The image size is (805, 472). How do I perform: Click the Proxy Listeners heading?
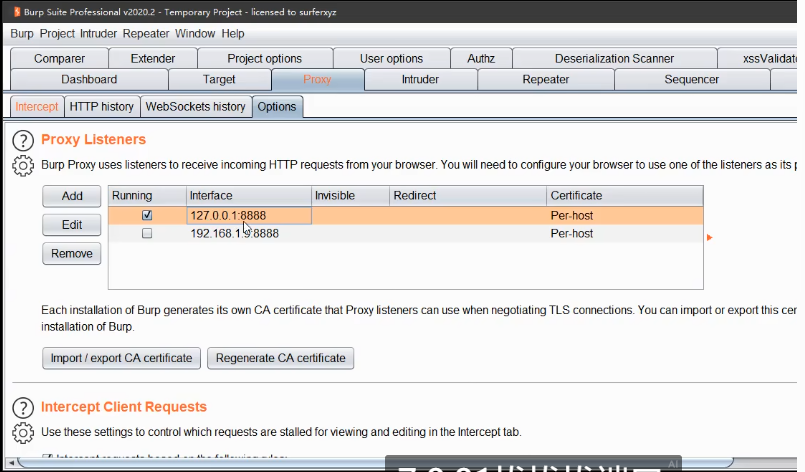coord(93,140)
